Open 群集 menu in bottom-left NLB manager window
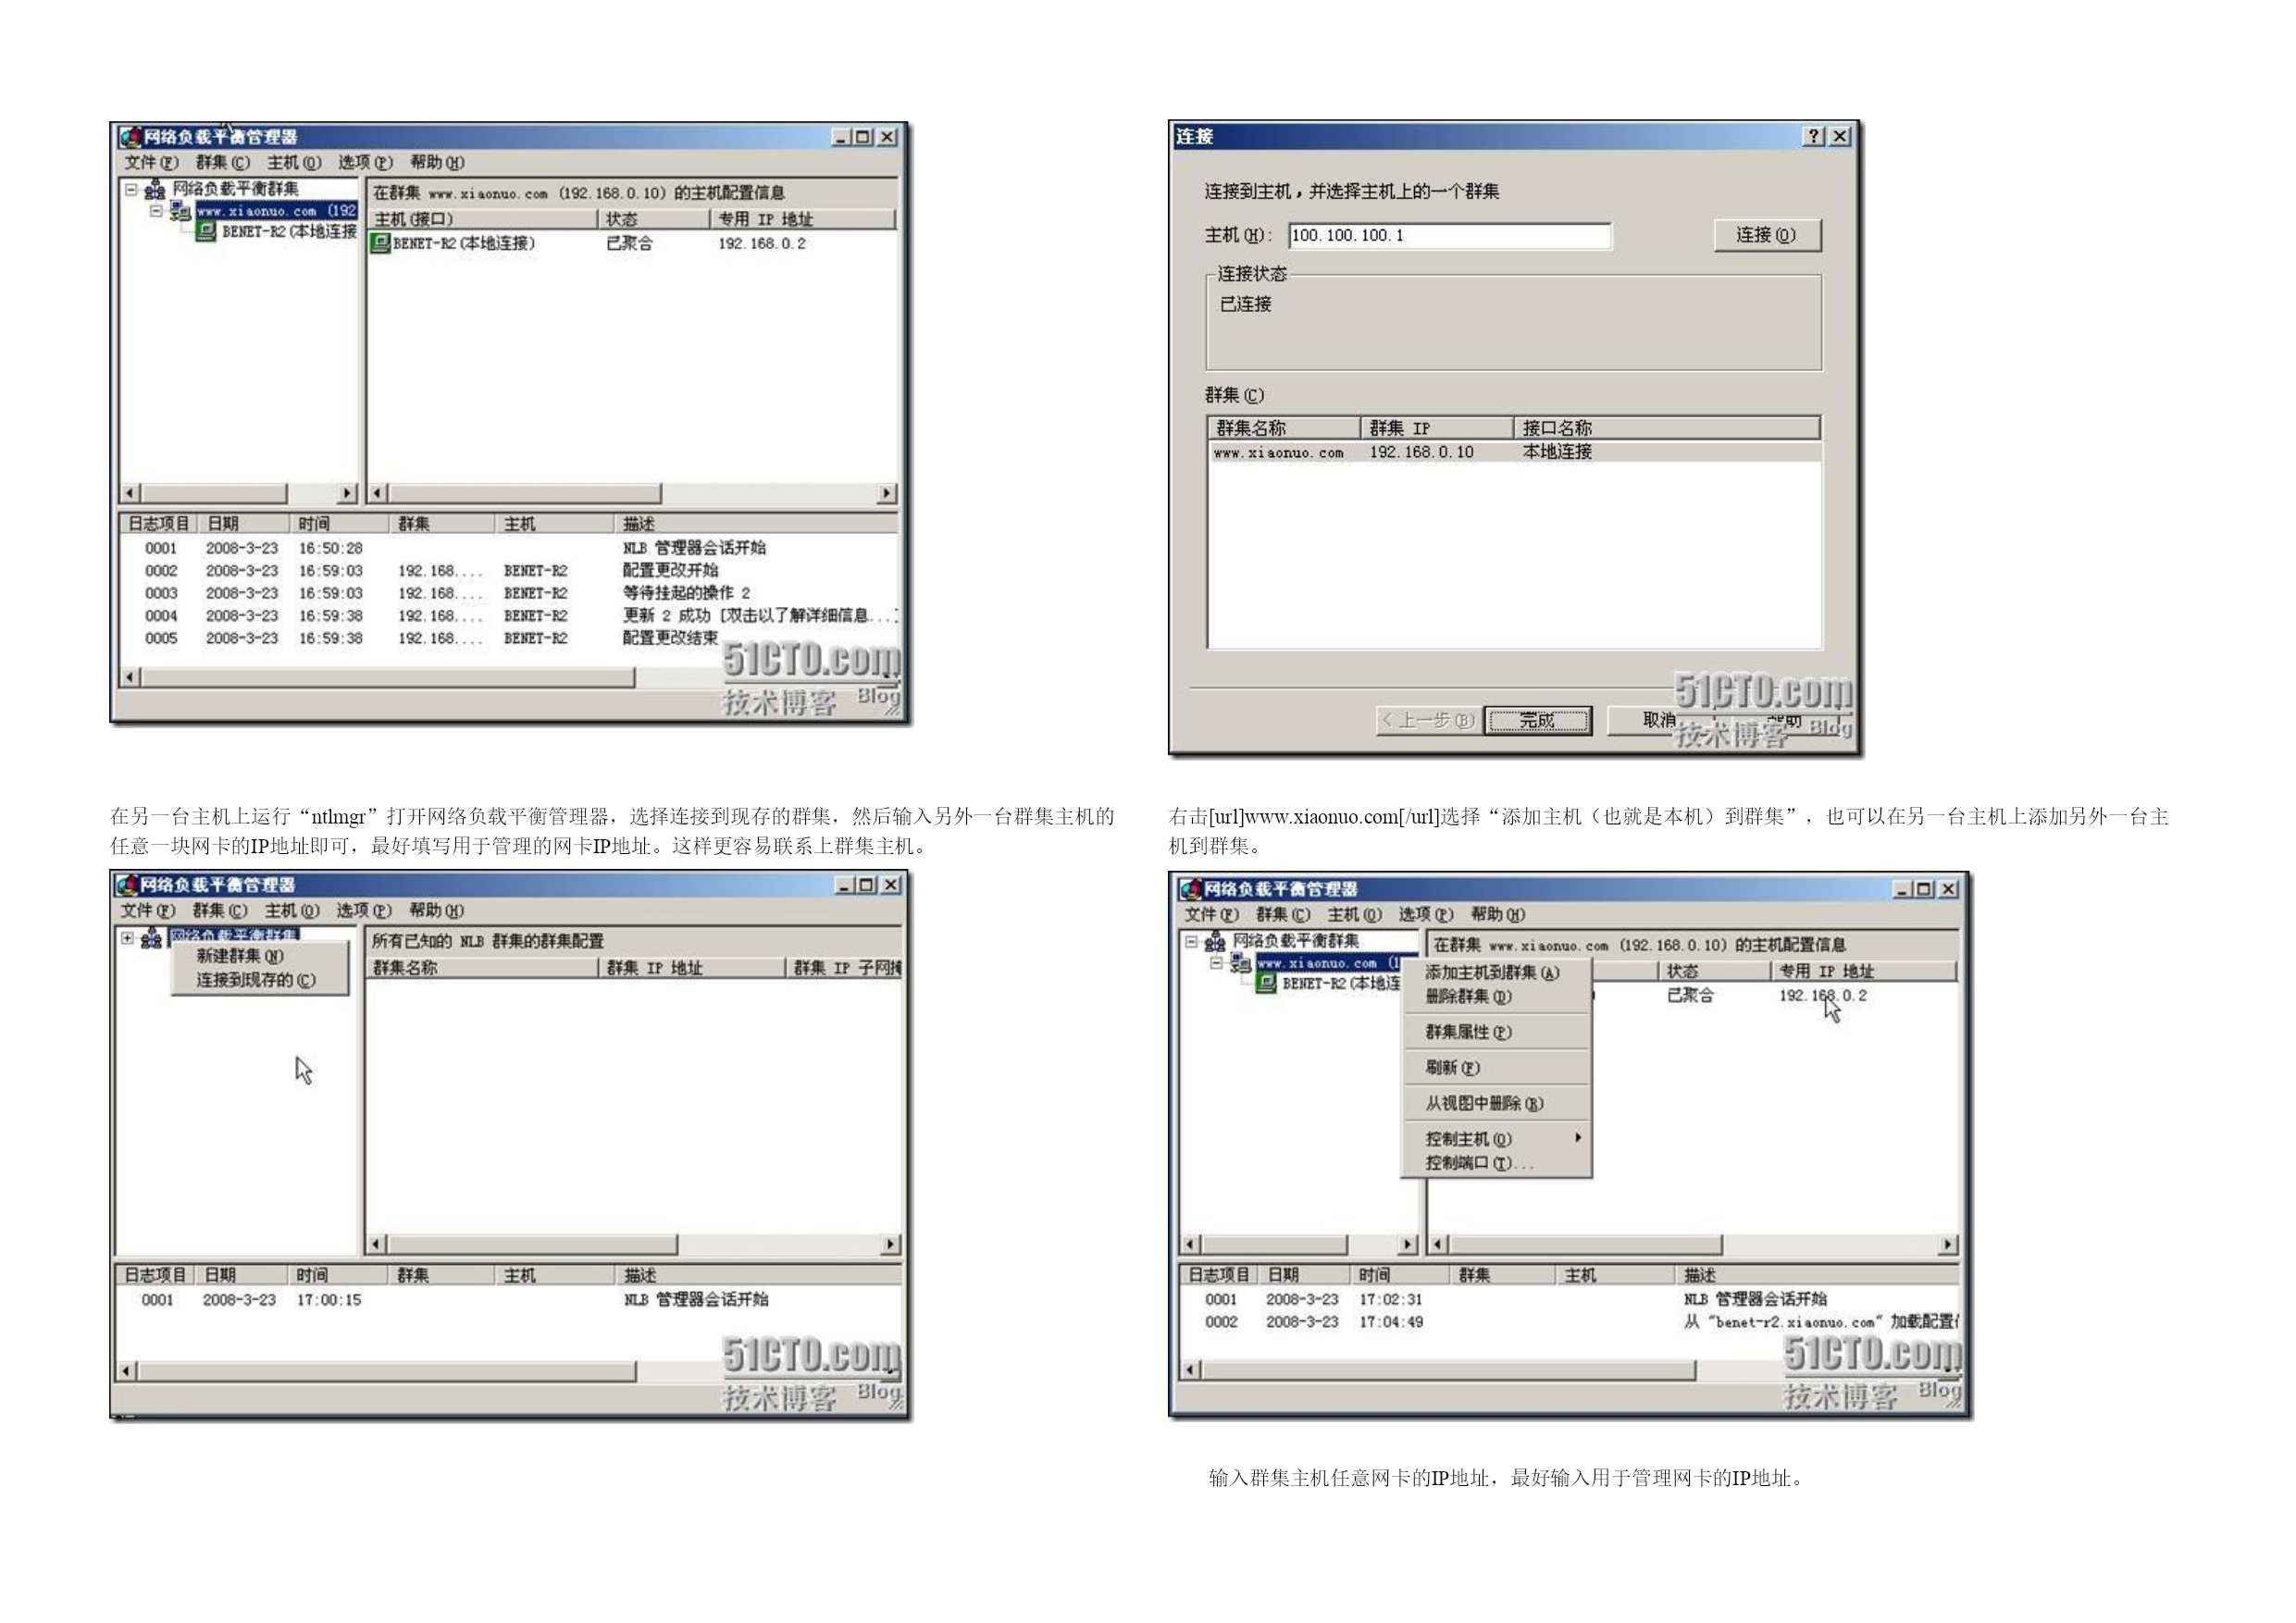 pyautogui.click(x=220, y=910)
